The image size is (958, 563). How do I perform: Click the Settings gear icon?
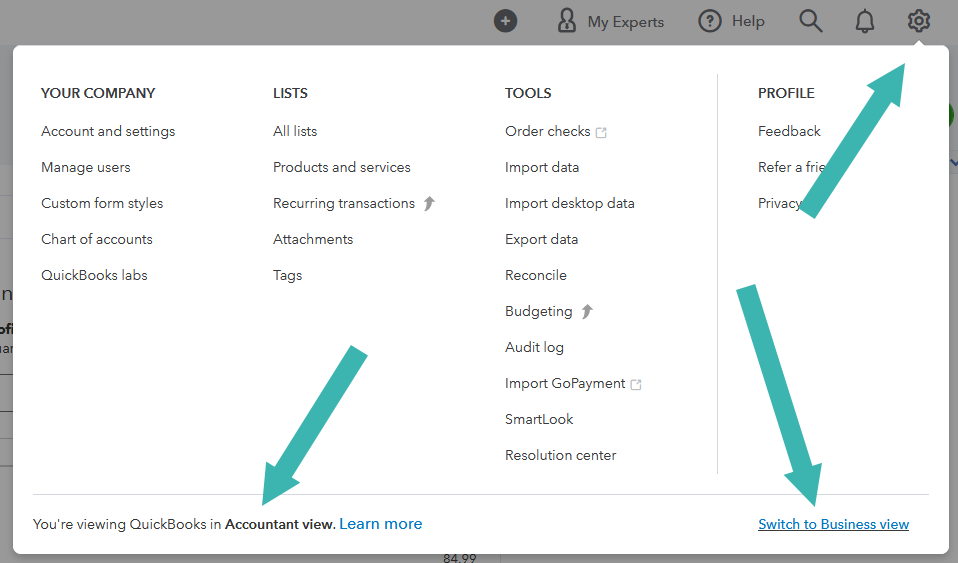(x=918, y=21)
